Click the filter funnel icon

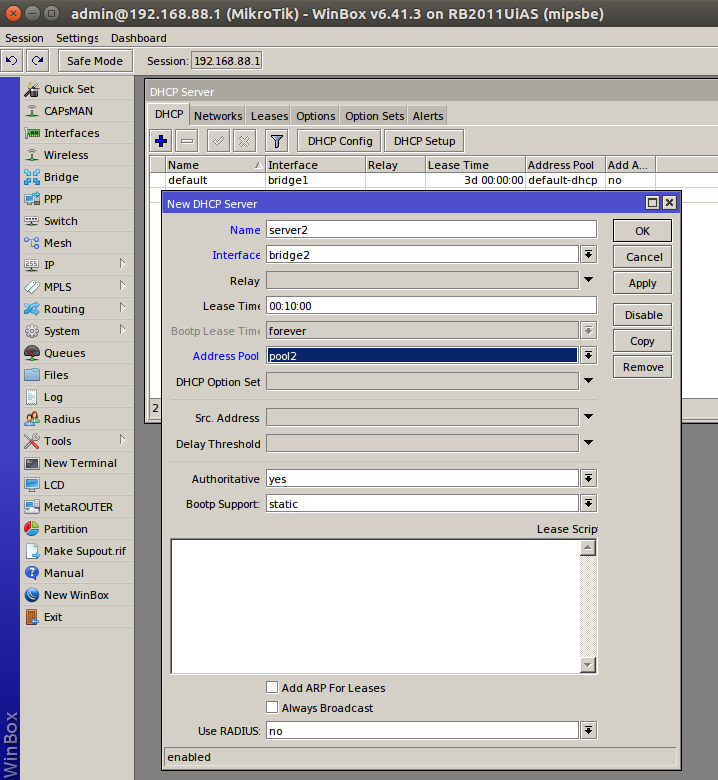[x=277, y=141]
